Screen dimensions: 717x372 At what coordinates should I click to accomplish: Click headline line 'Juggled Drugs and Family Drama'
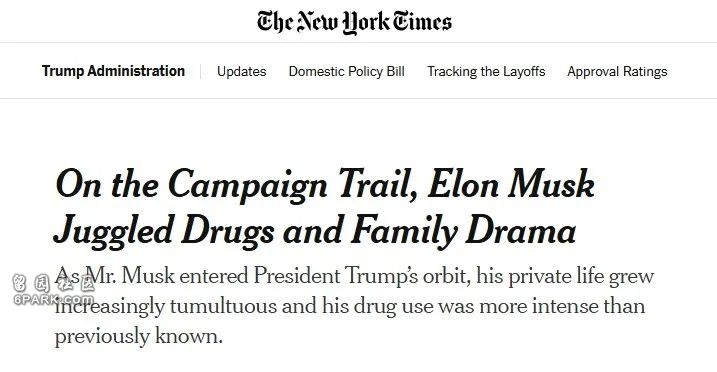pos(315,231)
